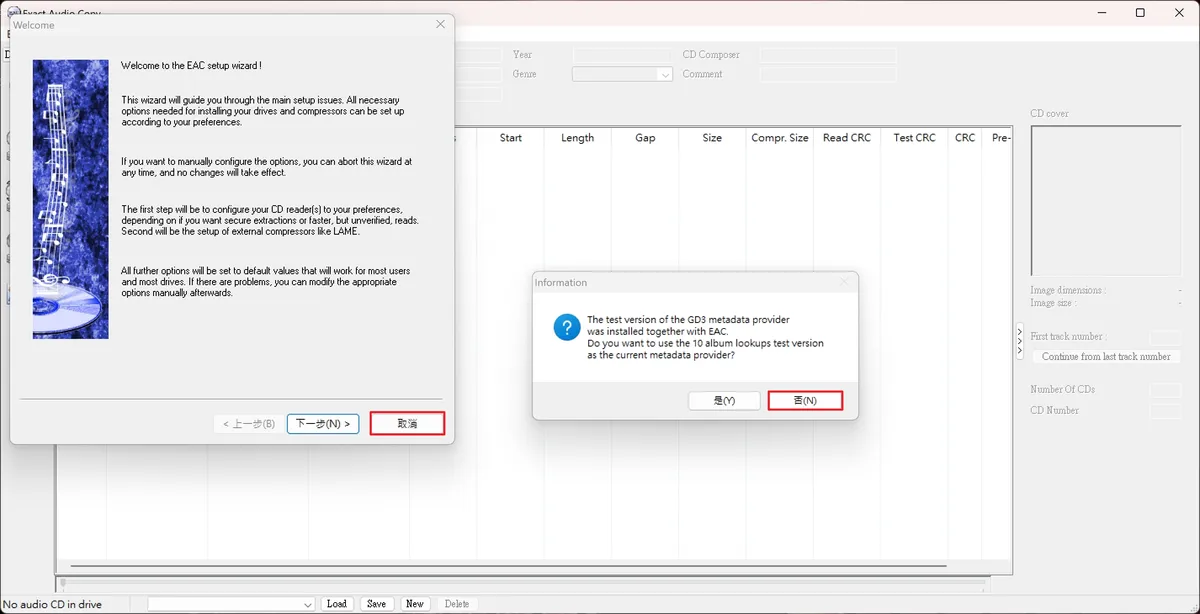Click the CD Composer input field
1200x614 pixels.
(x=828, y=54)
